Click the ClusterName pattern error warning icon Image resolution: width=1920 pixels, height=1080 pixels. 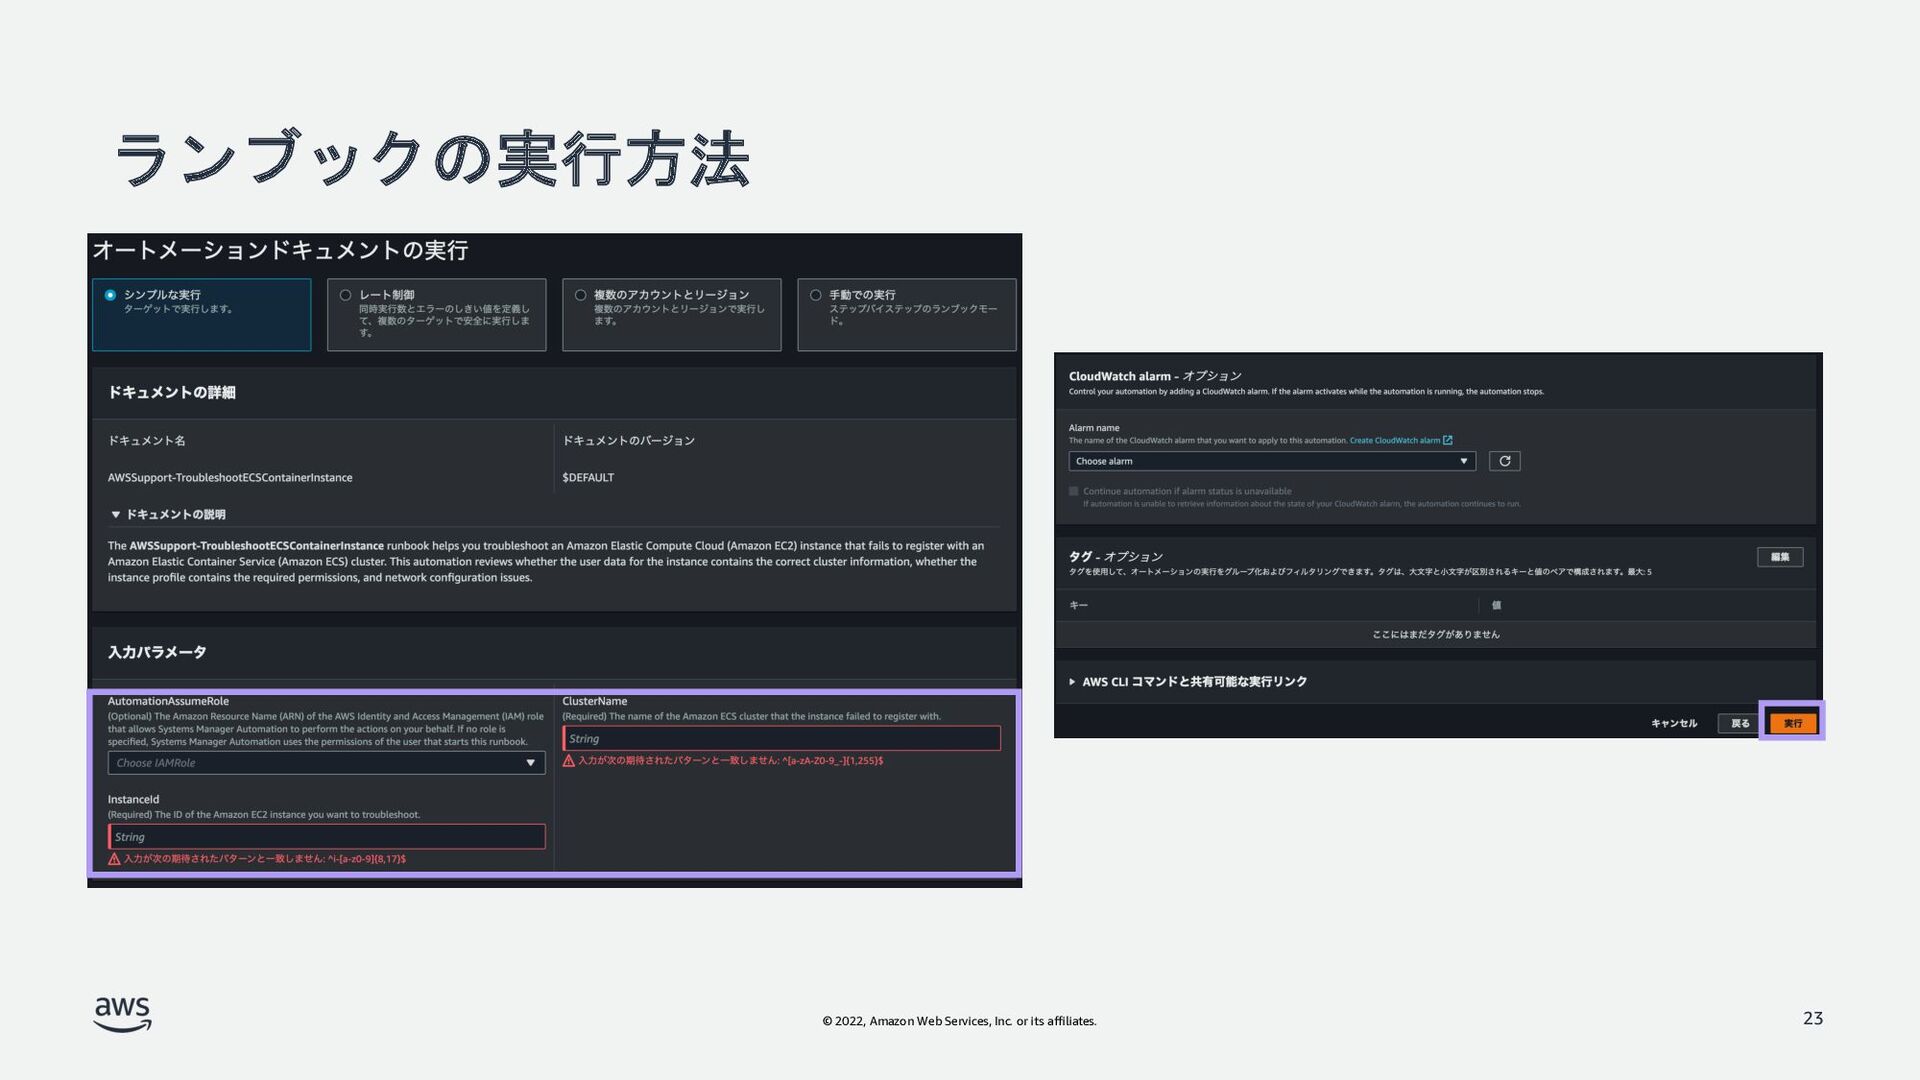(x=569, y=761)
